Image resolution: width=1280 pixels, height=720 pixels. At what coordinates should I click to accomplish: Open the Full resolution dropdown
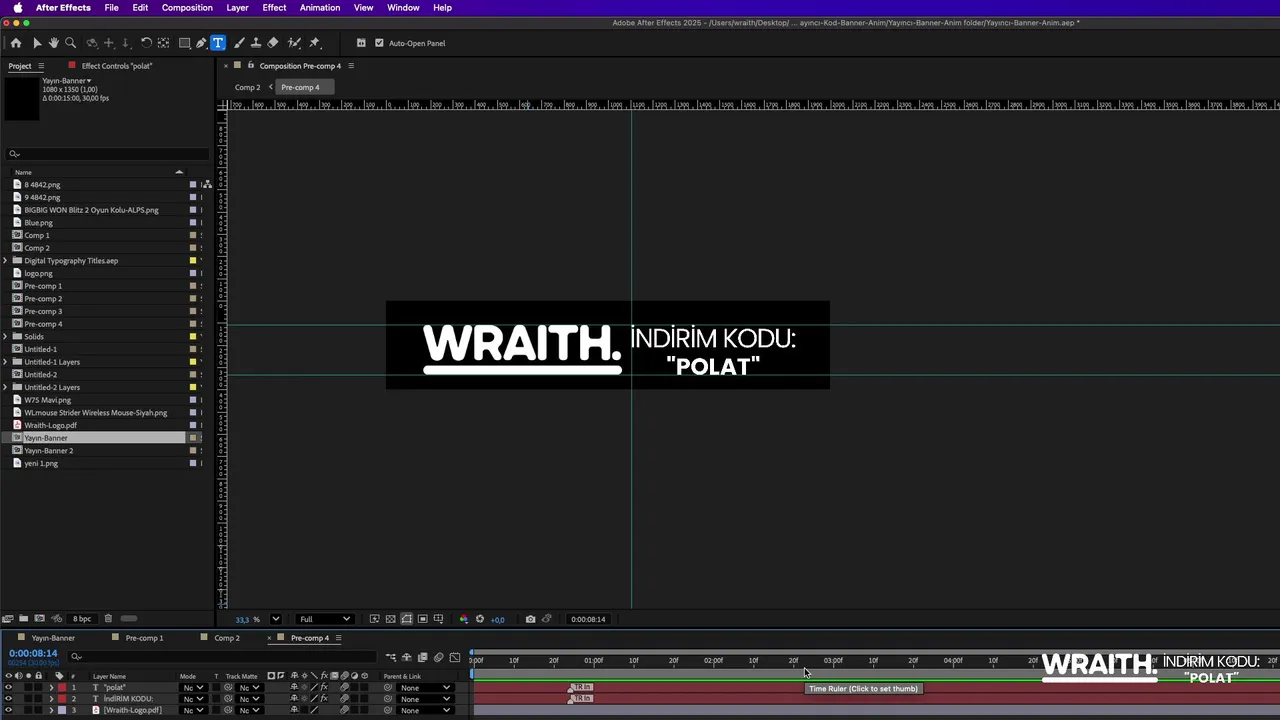(325, 619)
